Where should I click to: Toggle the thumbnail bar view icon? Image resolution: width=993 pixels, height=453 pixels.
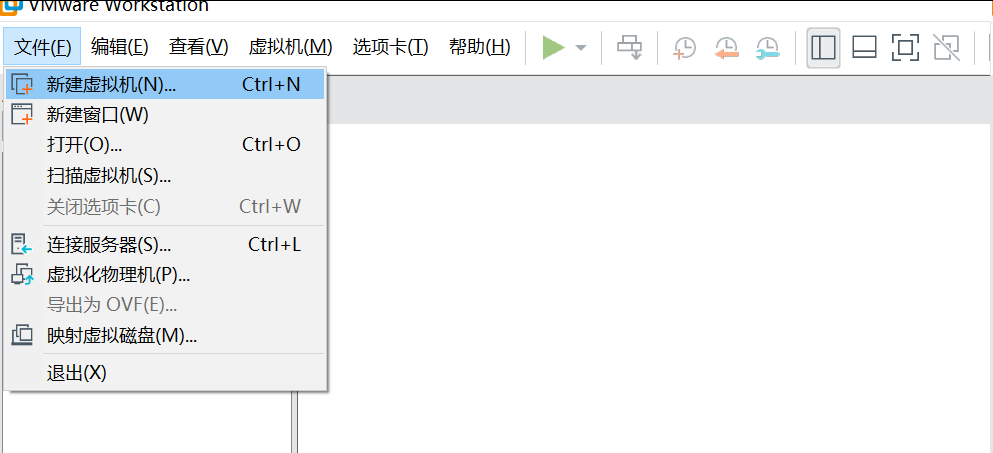tap(864, 48)
